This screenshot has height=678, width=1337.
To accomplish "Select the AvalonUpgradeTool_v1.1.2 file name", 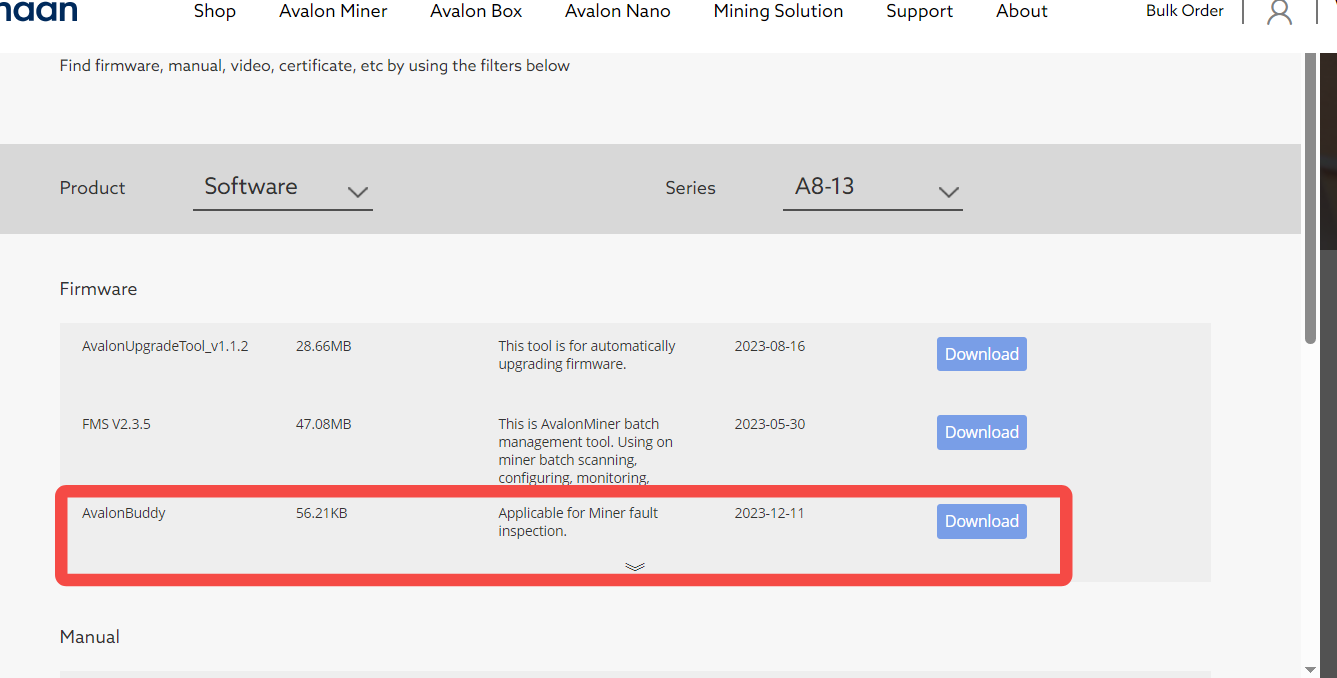I will [165, 346].
